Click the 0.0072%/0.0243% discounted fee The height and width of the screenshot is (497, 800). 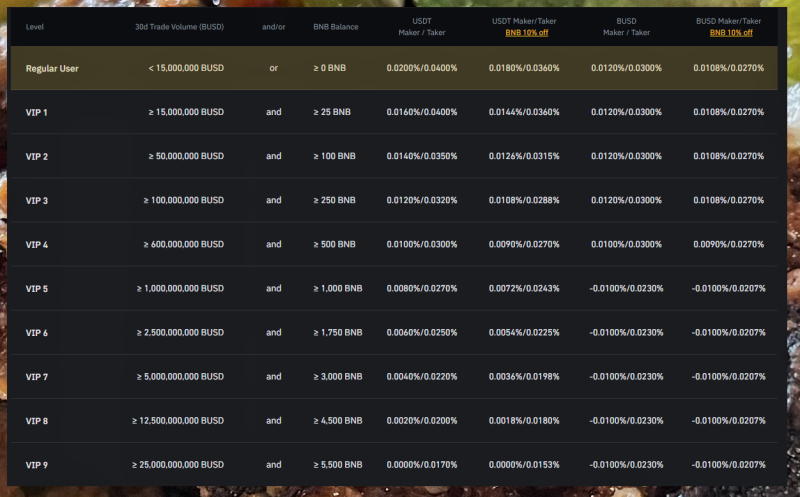[x=524, y=288]
